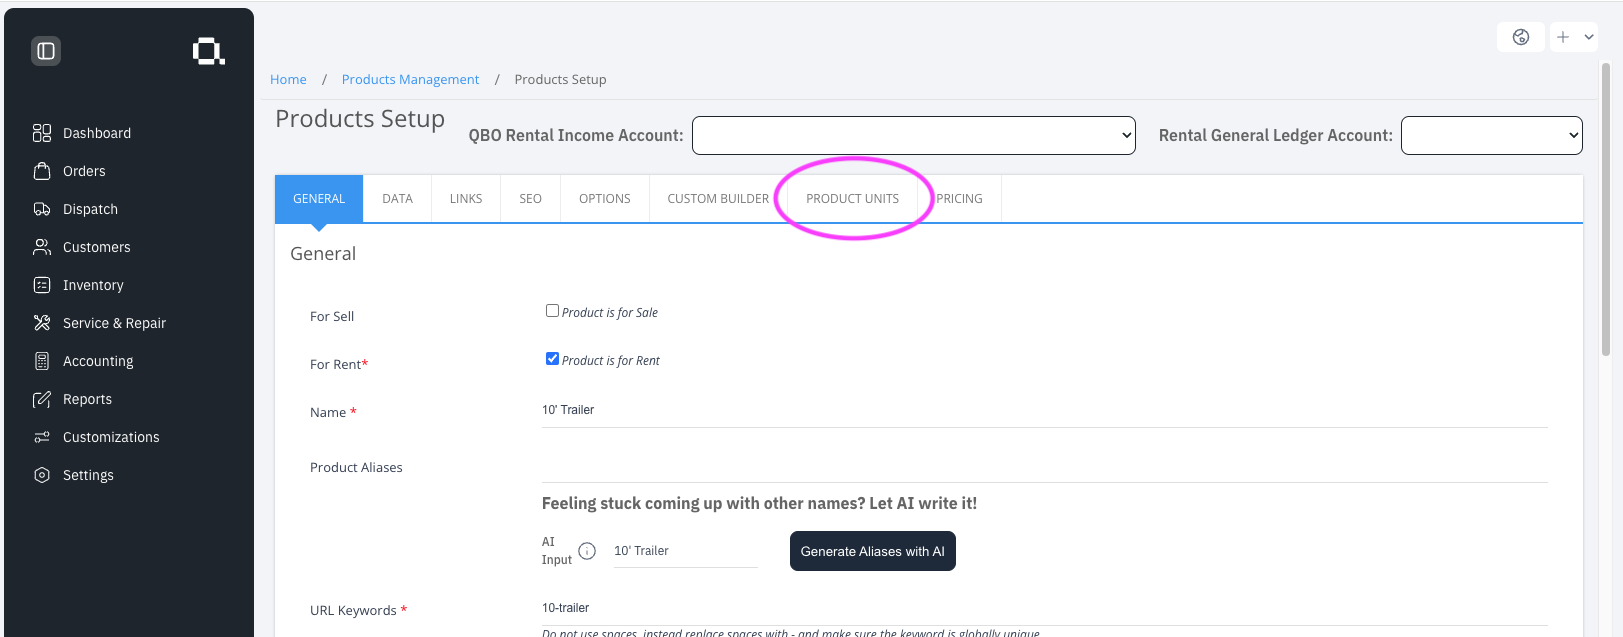Click the Settings gear icon in the sidebar
Image resolution: width=1623 pixels, height=637 pixels.
pos(42,475)
